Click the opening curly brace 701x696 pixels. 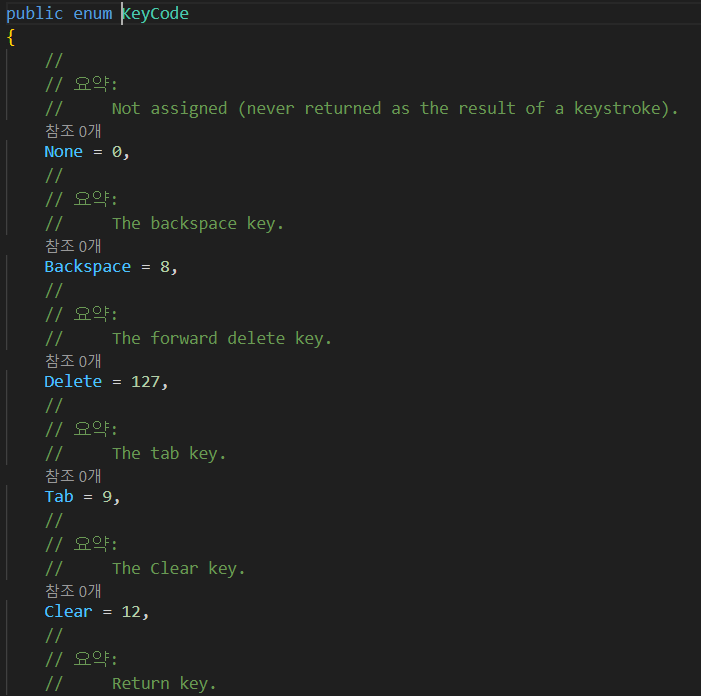[x=11, y=37]
